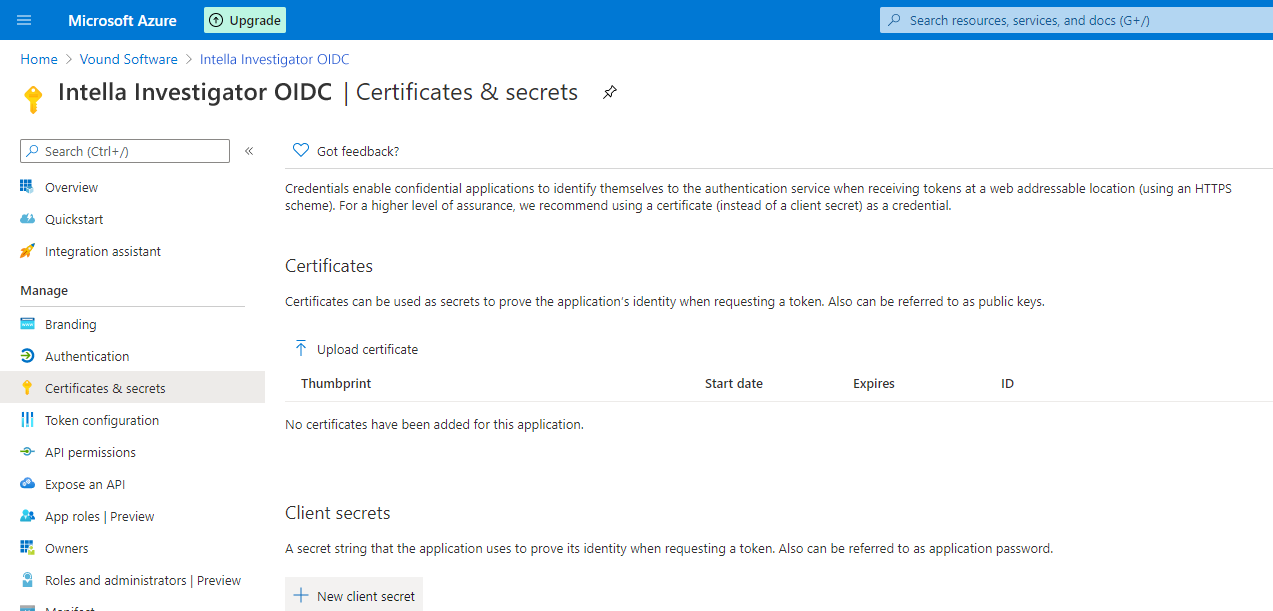The height and width of the screenshot is (611, 1273).
Task: Select Quickstart in the left menu
Action: point(73,219)
